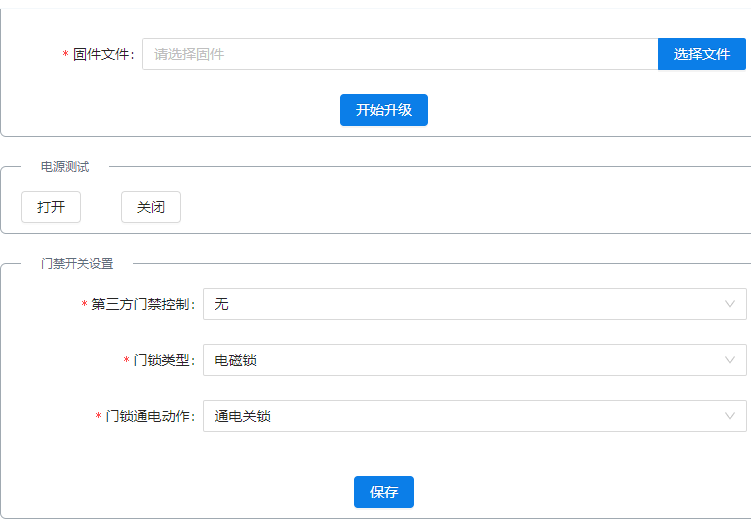Click the red asterisk beside 固件文件

coord(66,55)
